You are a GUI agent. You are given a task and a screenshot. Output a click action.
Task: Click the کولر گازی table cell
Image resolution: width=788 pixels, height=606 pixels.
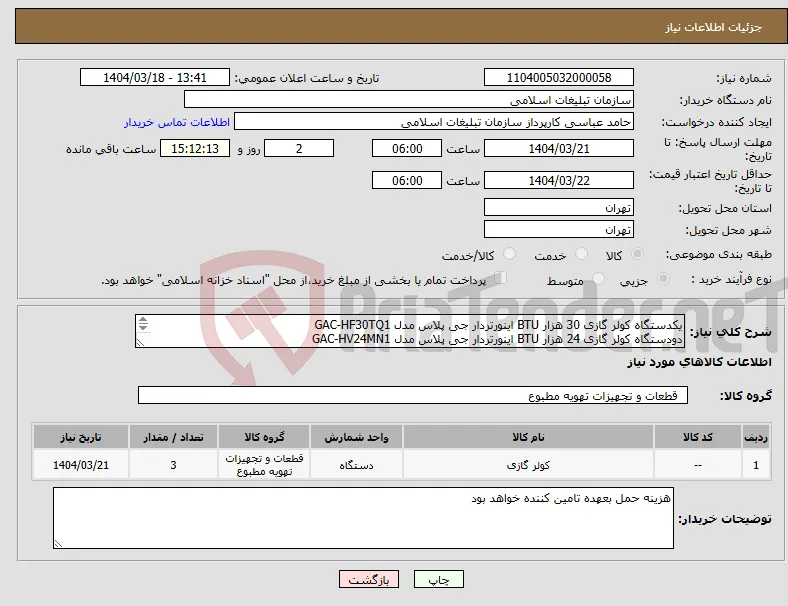pyautogui.click(x=528, y=465)
